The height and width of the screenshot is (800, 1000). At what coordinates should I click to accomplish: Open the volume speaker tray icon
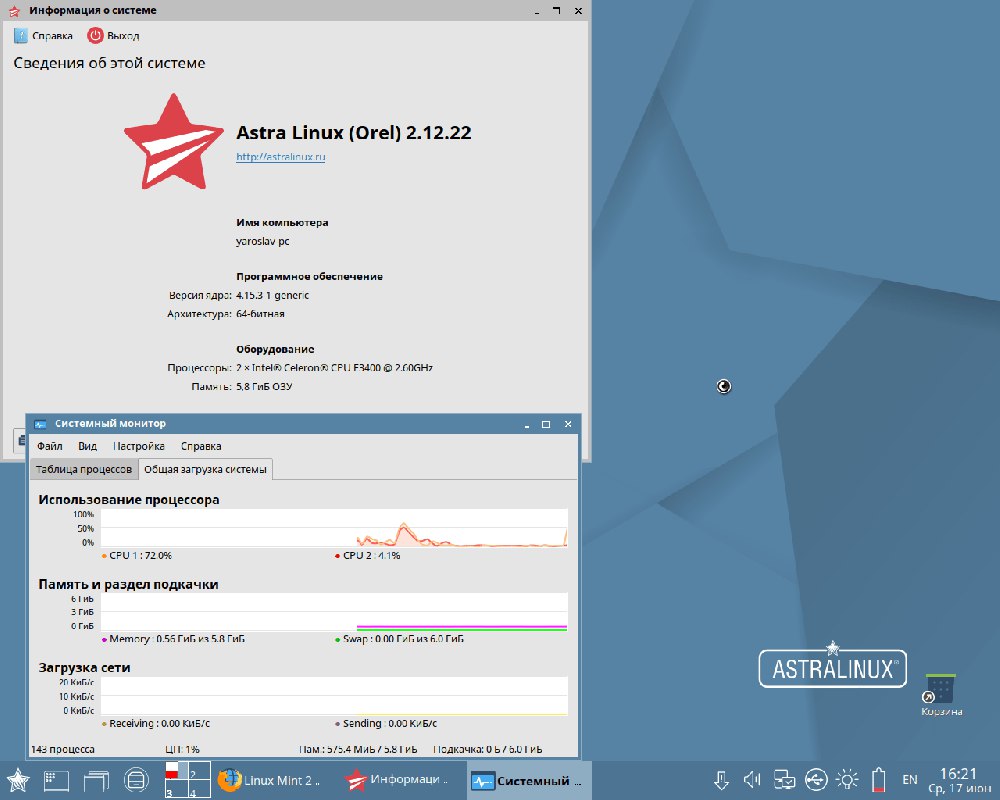(753, 780)
